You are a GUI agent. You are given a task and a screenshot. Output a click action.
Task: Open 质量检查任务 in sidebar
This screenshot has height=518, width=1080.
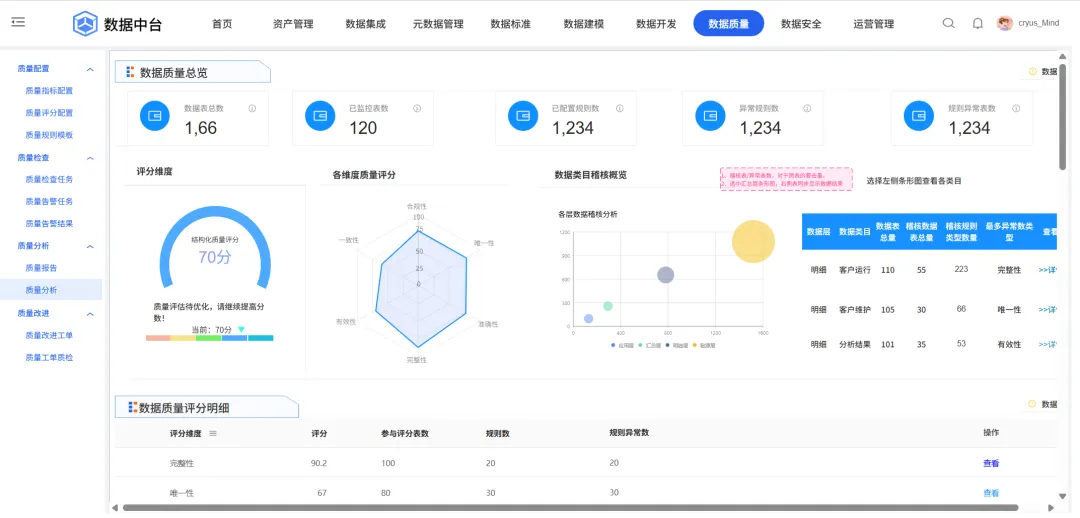pyautogui.click(x=49, y=179)
